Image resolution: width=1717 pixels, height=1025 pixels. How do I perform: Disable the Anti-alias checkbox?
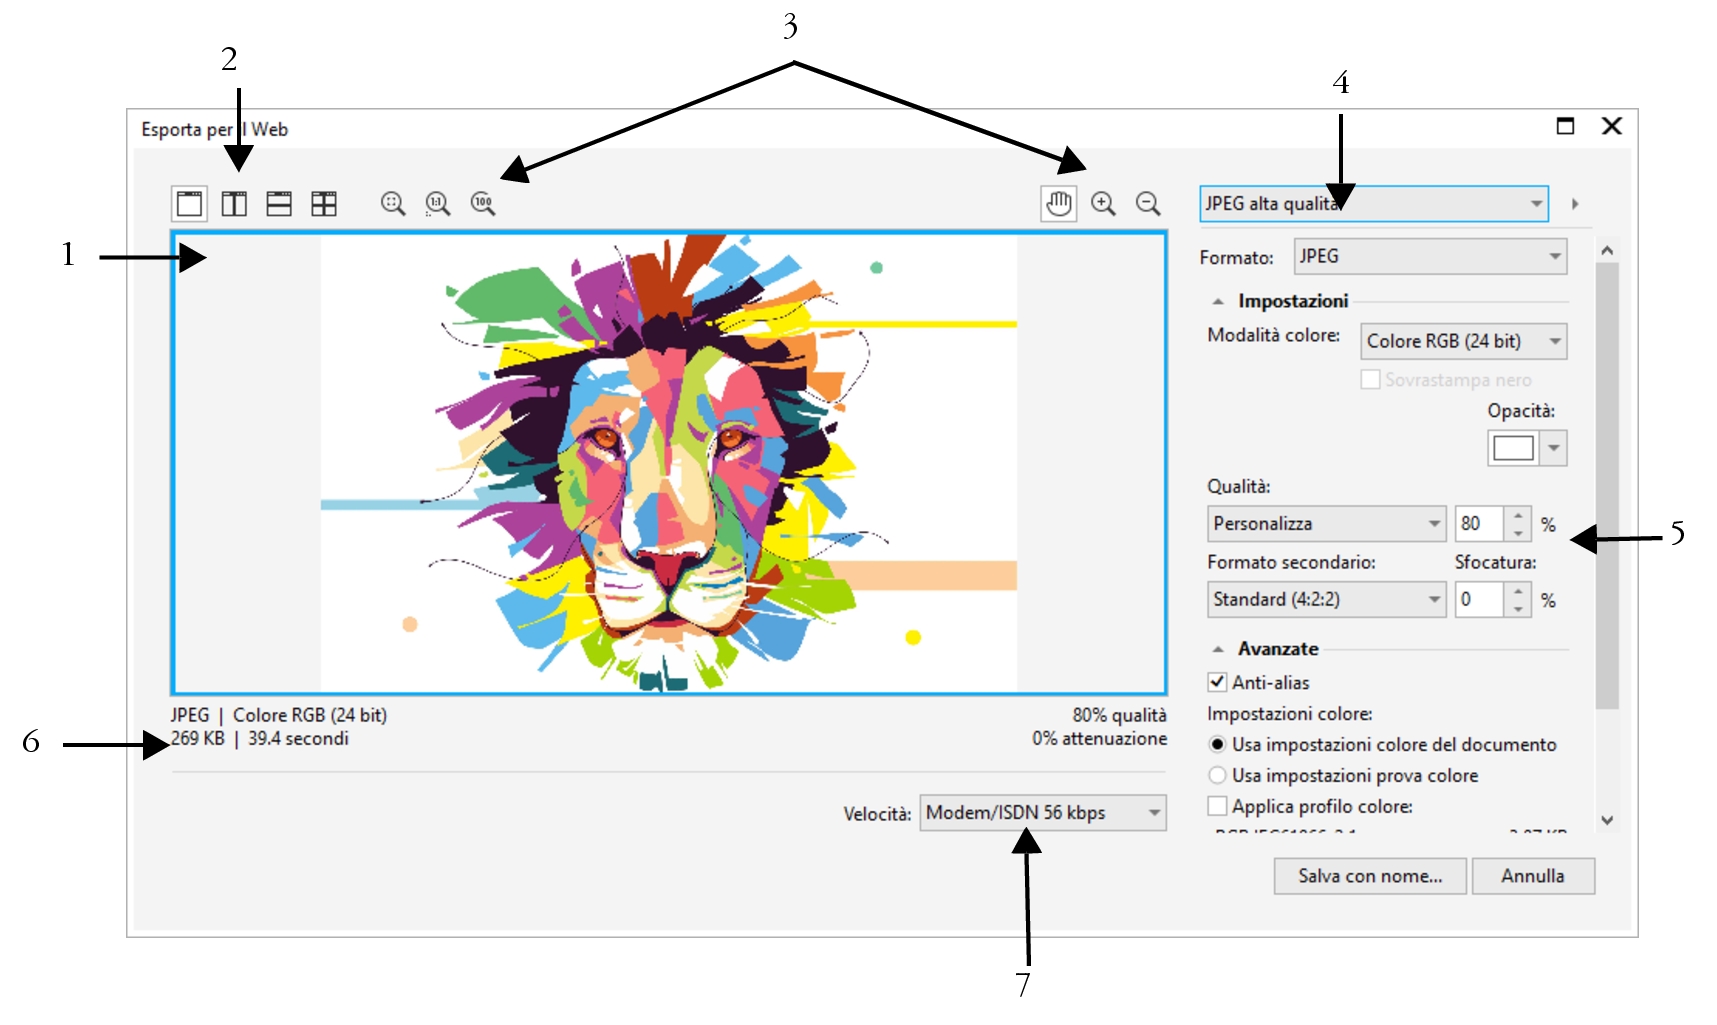(1217, 682)
